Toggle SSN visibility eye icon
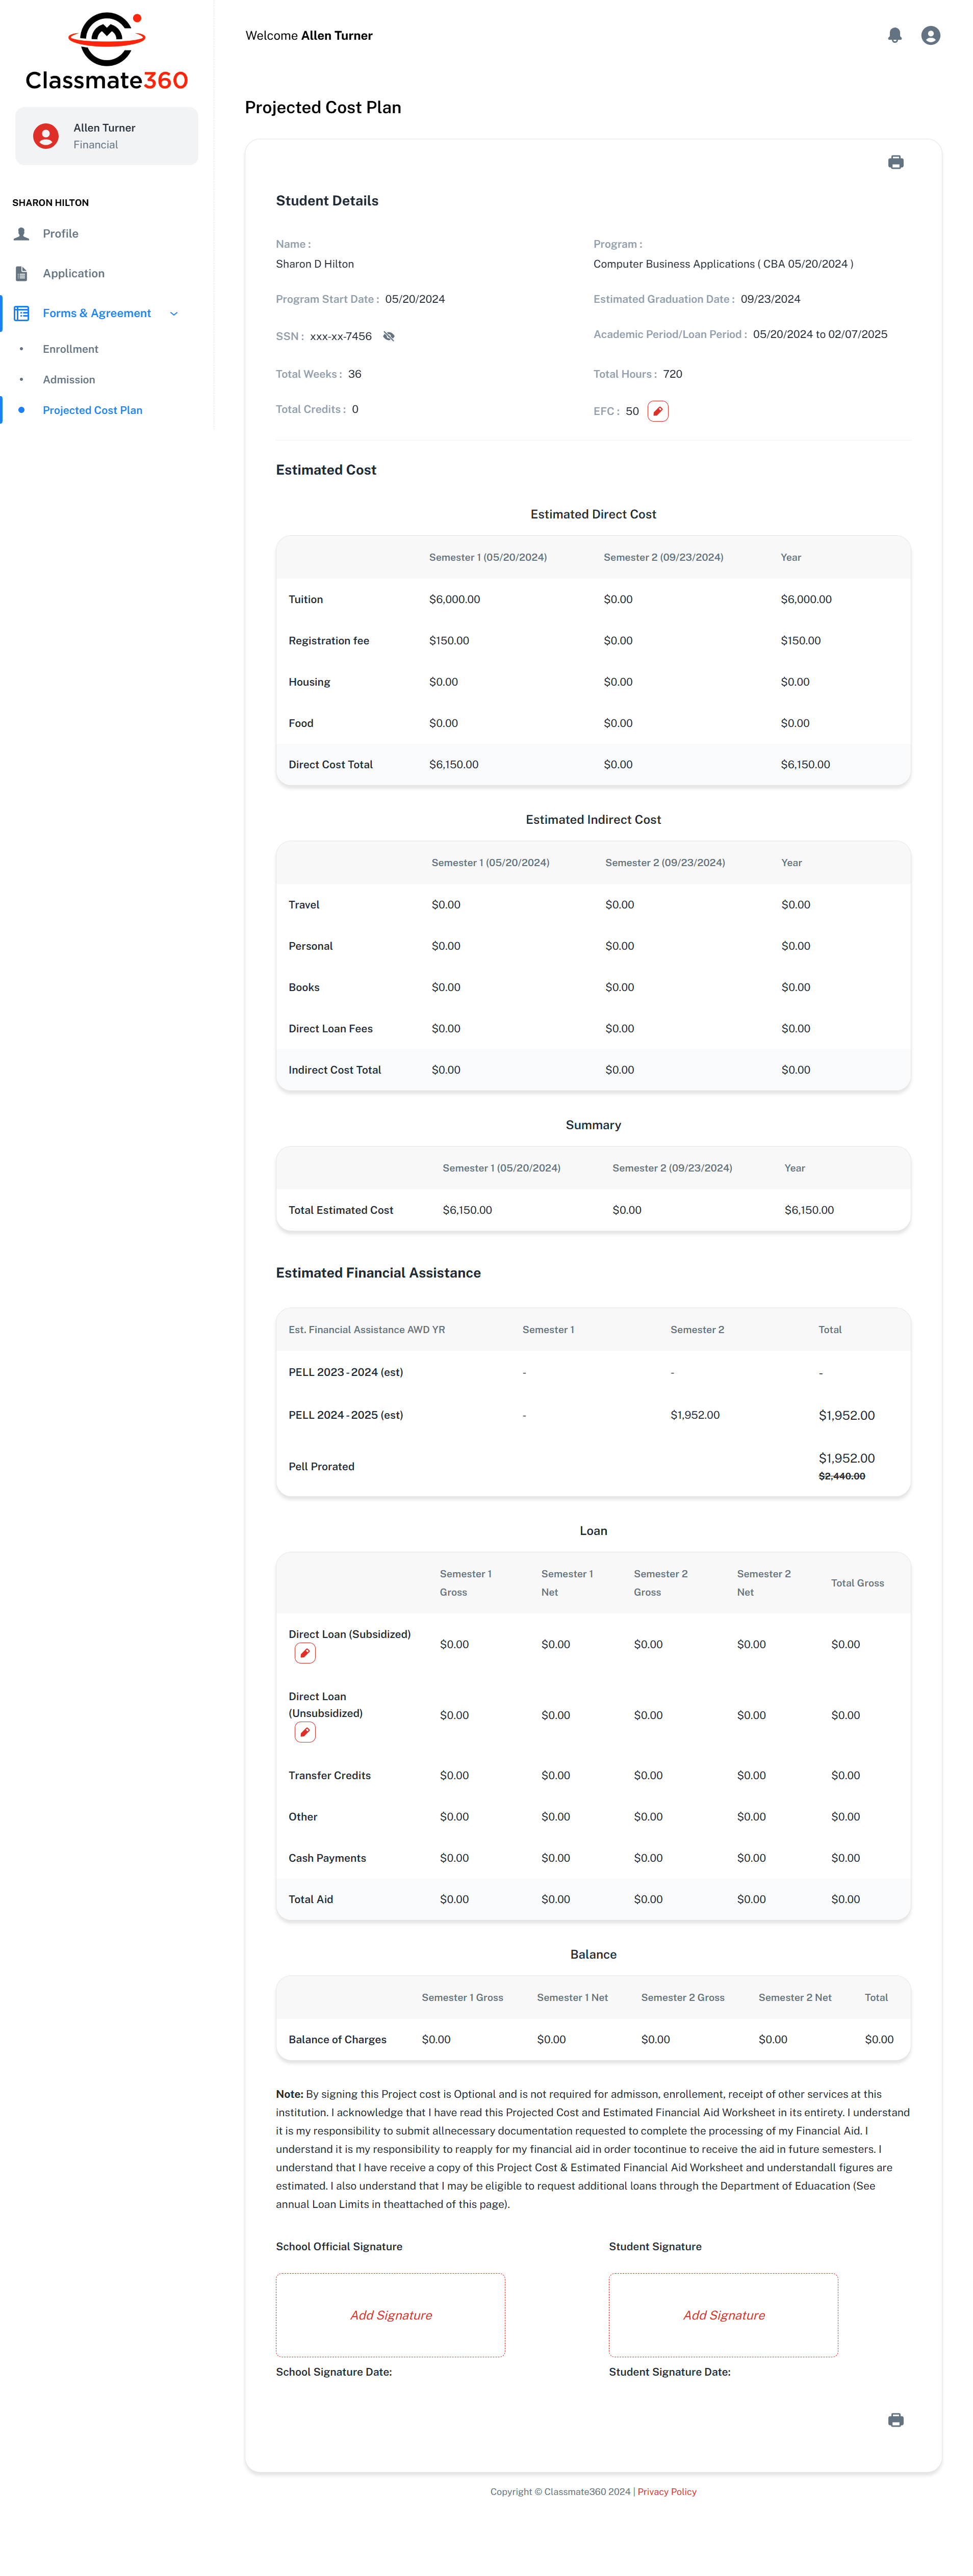The width and height of the screenshot is (973, 2576). click(x=389, y=336)
